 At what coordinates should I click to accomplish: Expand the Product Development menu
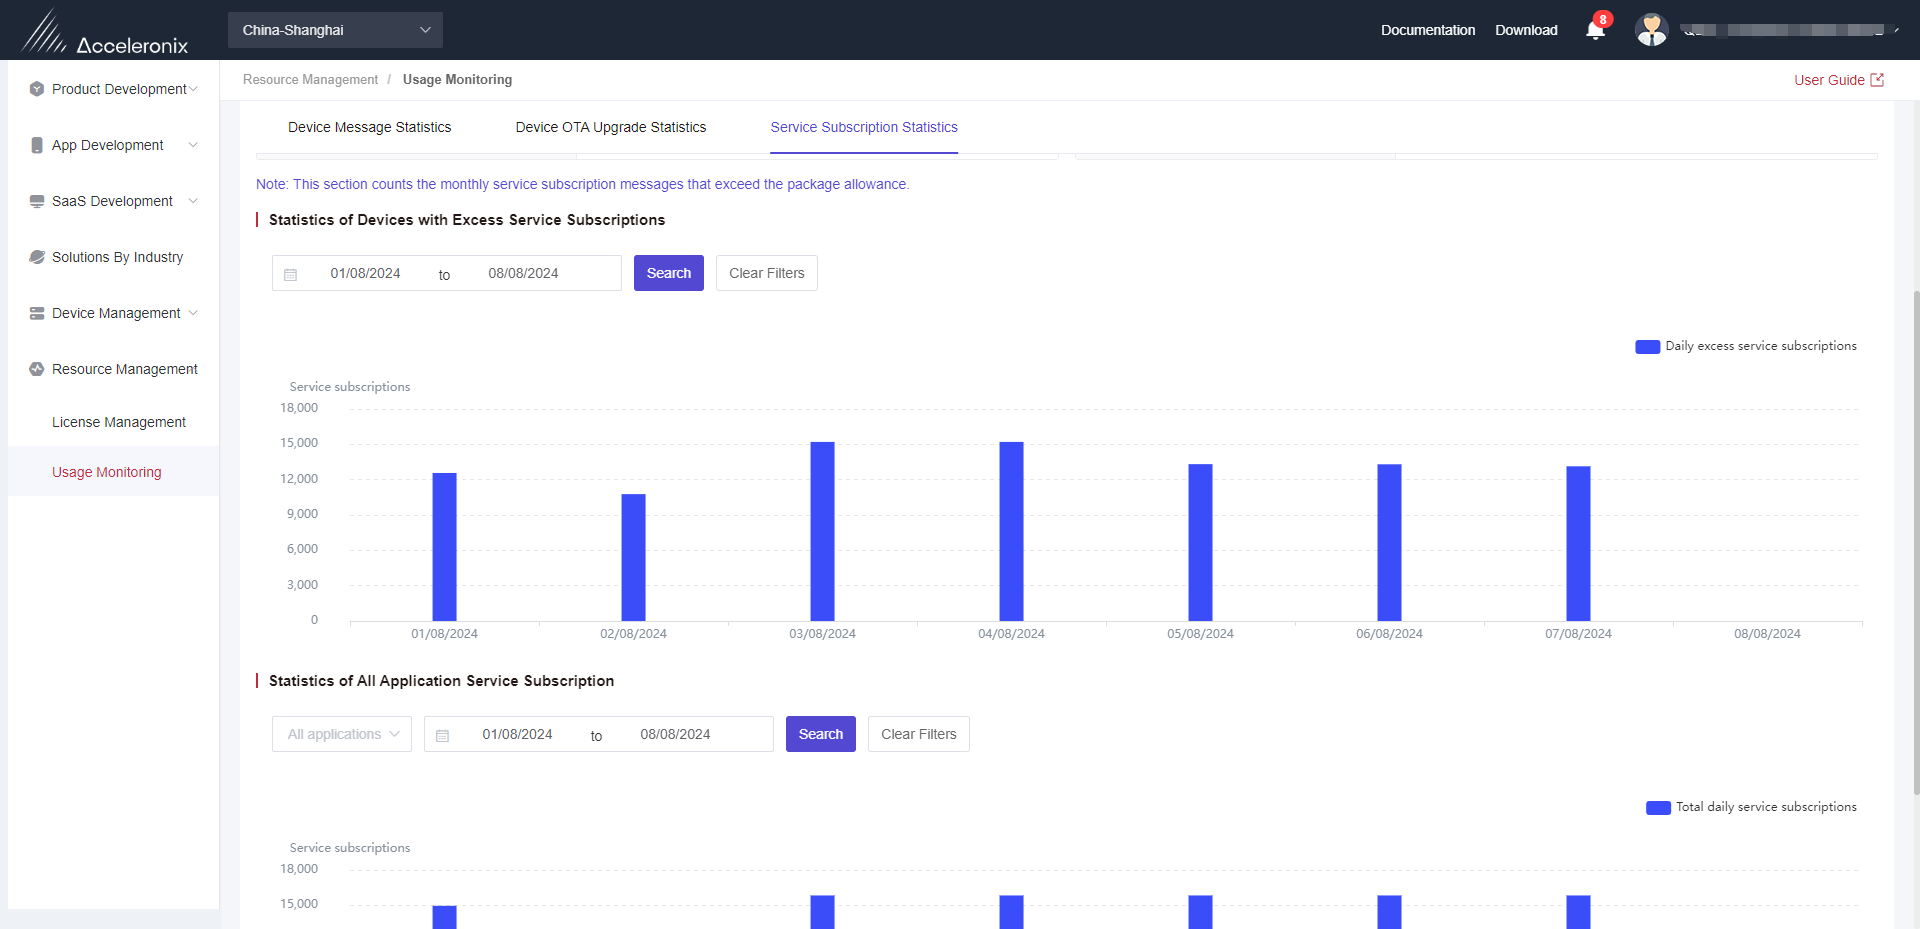point(193,89)
